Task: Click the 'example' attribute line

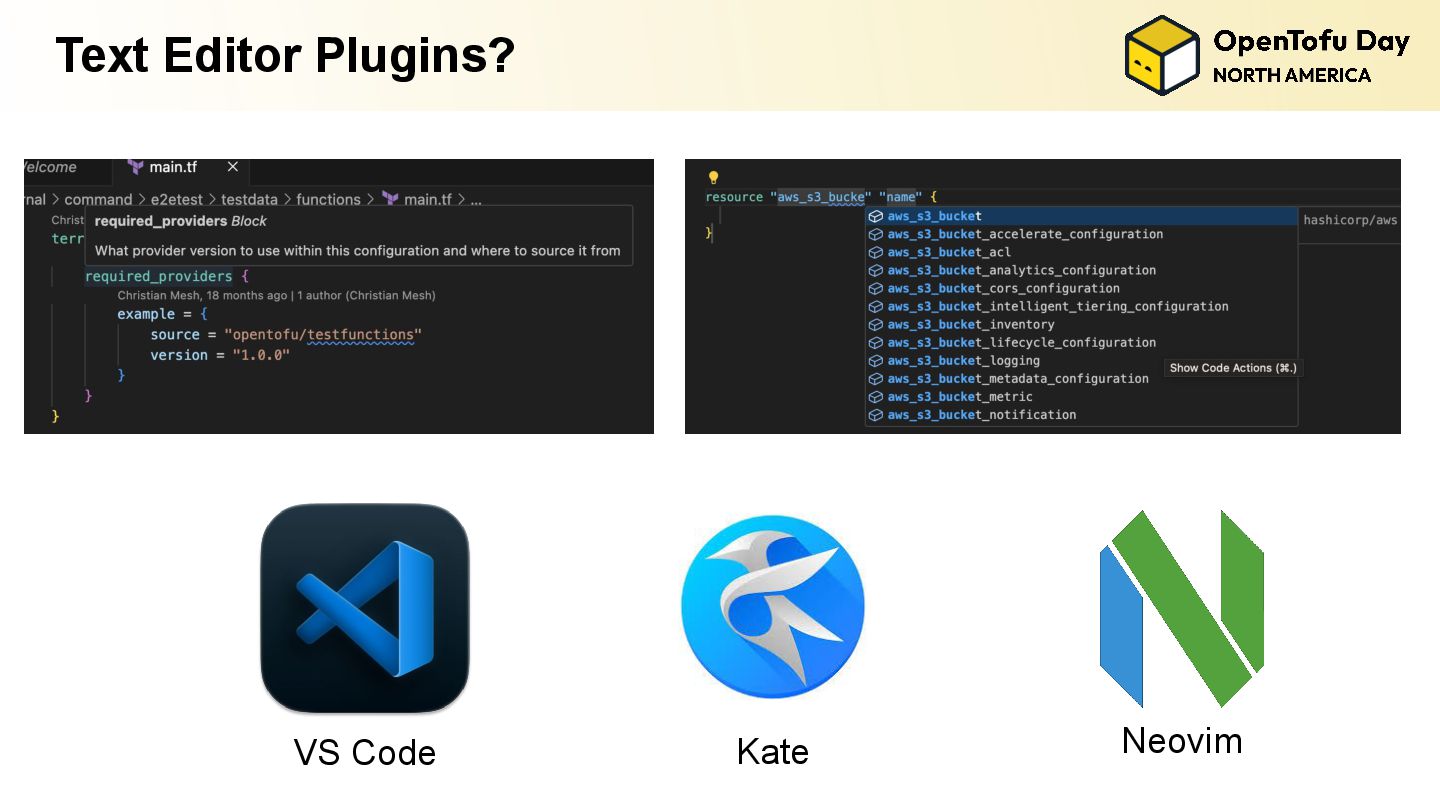Action: point(162,314)
